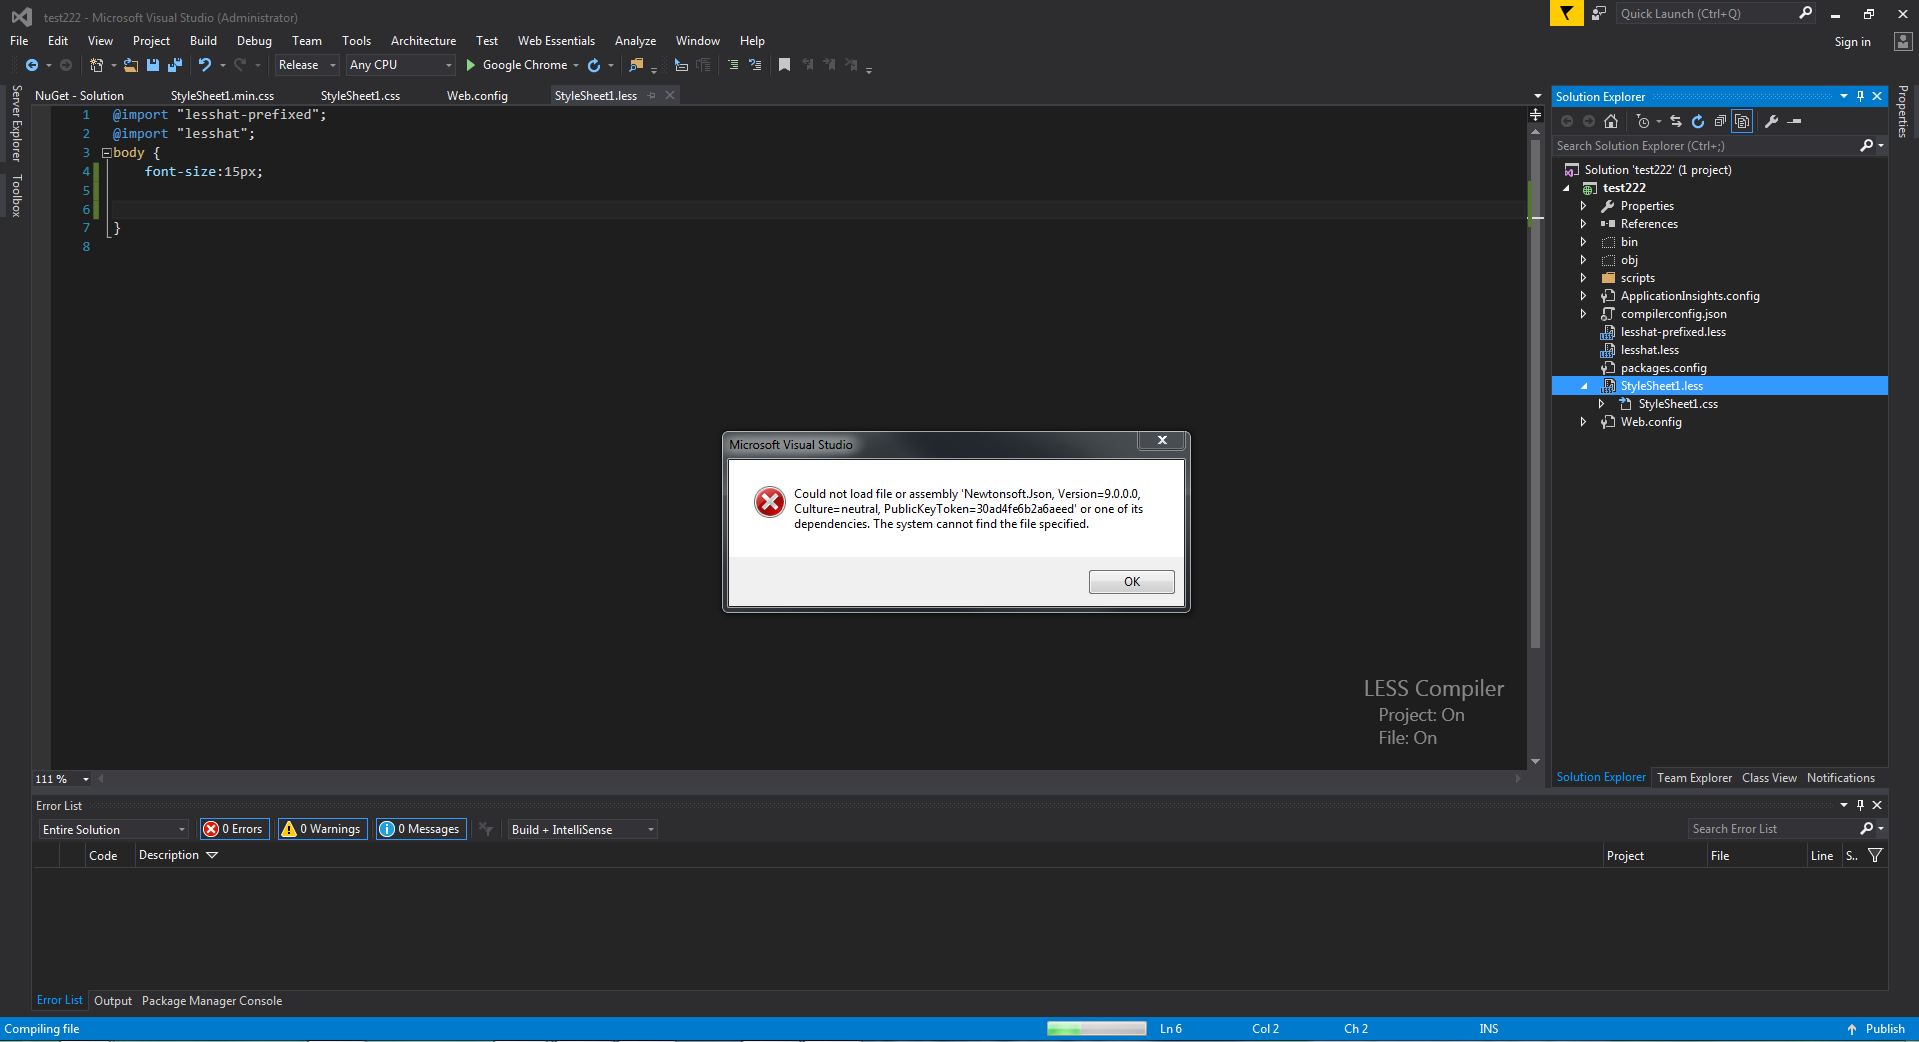
Task: Expand the References node in Solution Explorer
Action: [x=1583, y=223]
